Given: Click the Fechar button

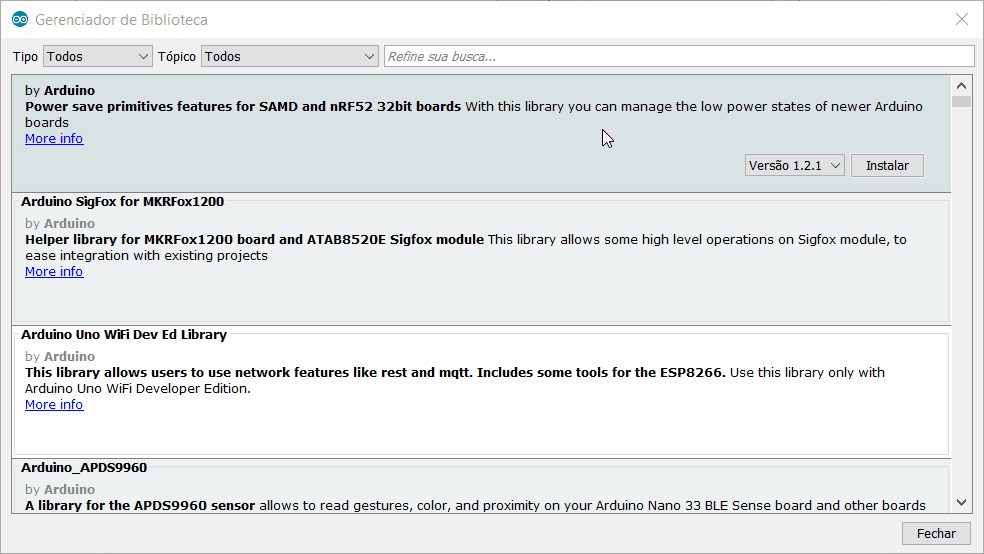Looking at the screenshot, I should [x=936, y=533].
